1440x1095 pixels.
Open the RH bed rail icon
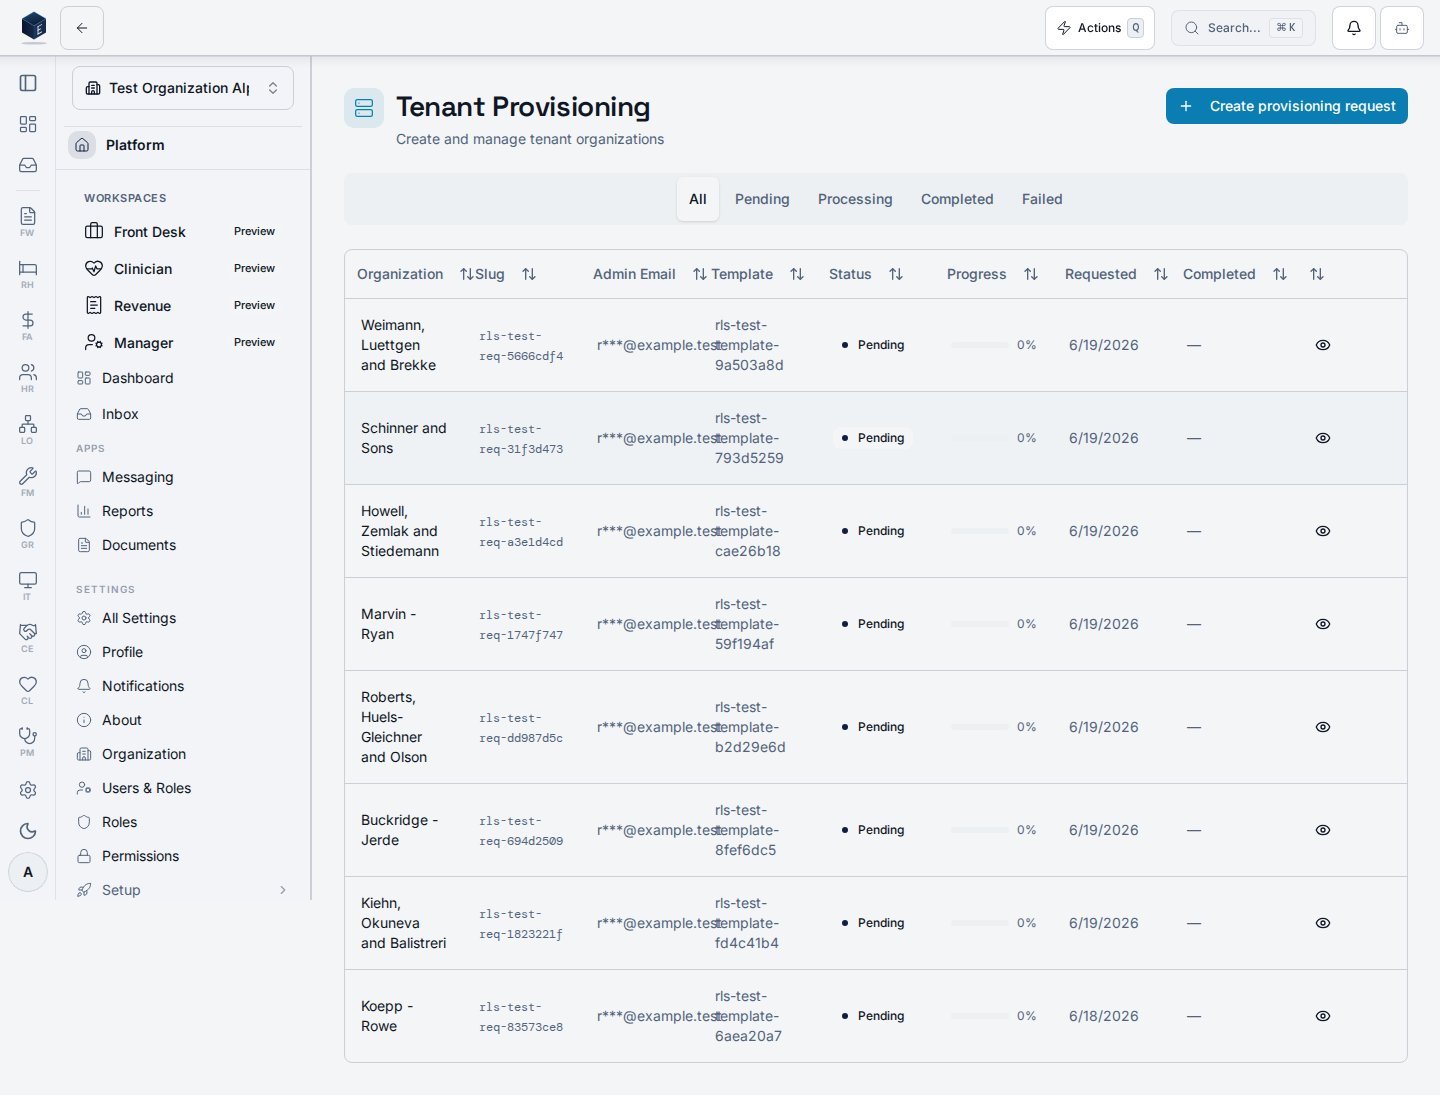tap(28, 273)
